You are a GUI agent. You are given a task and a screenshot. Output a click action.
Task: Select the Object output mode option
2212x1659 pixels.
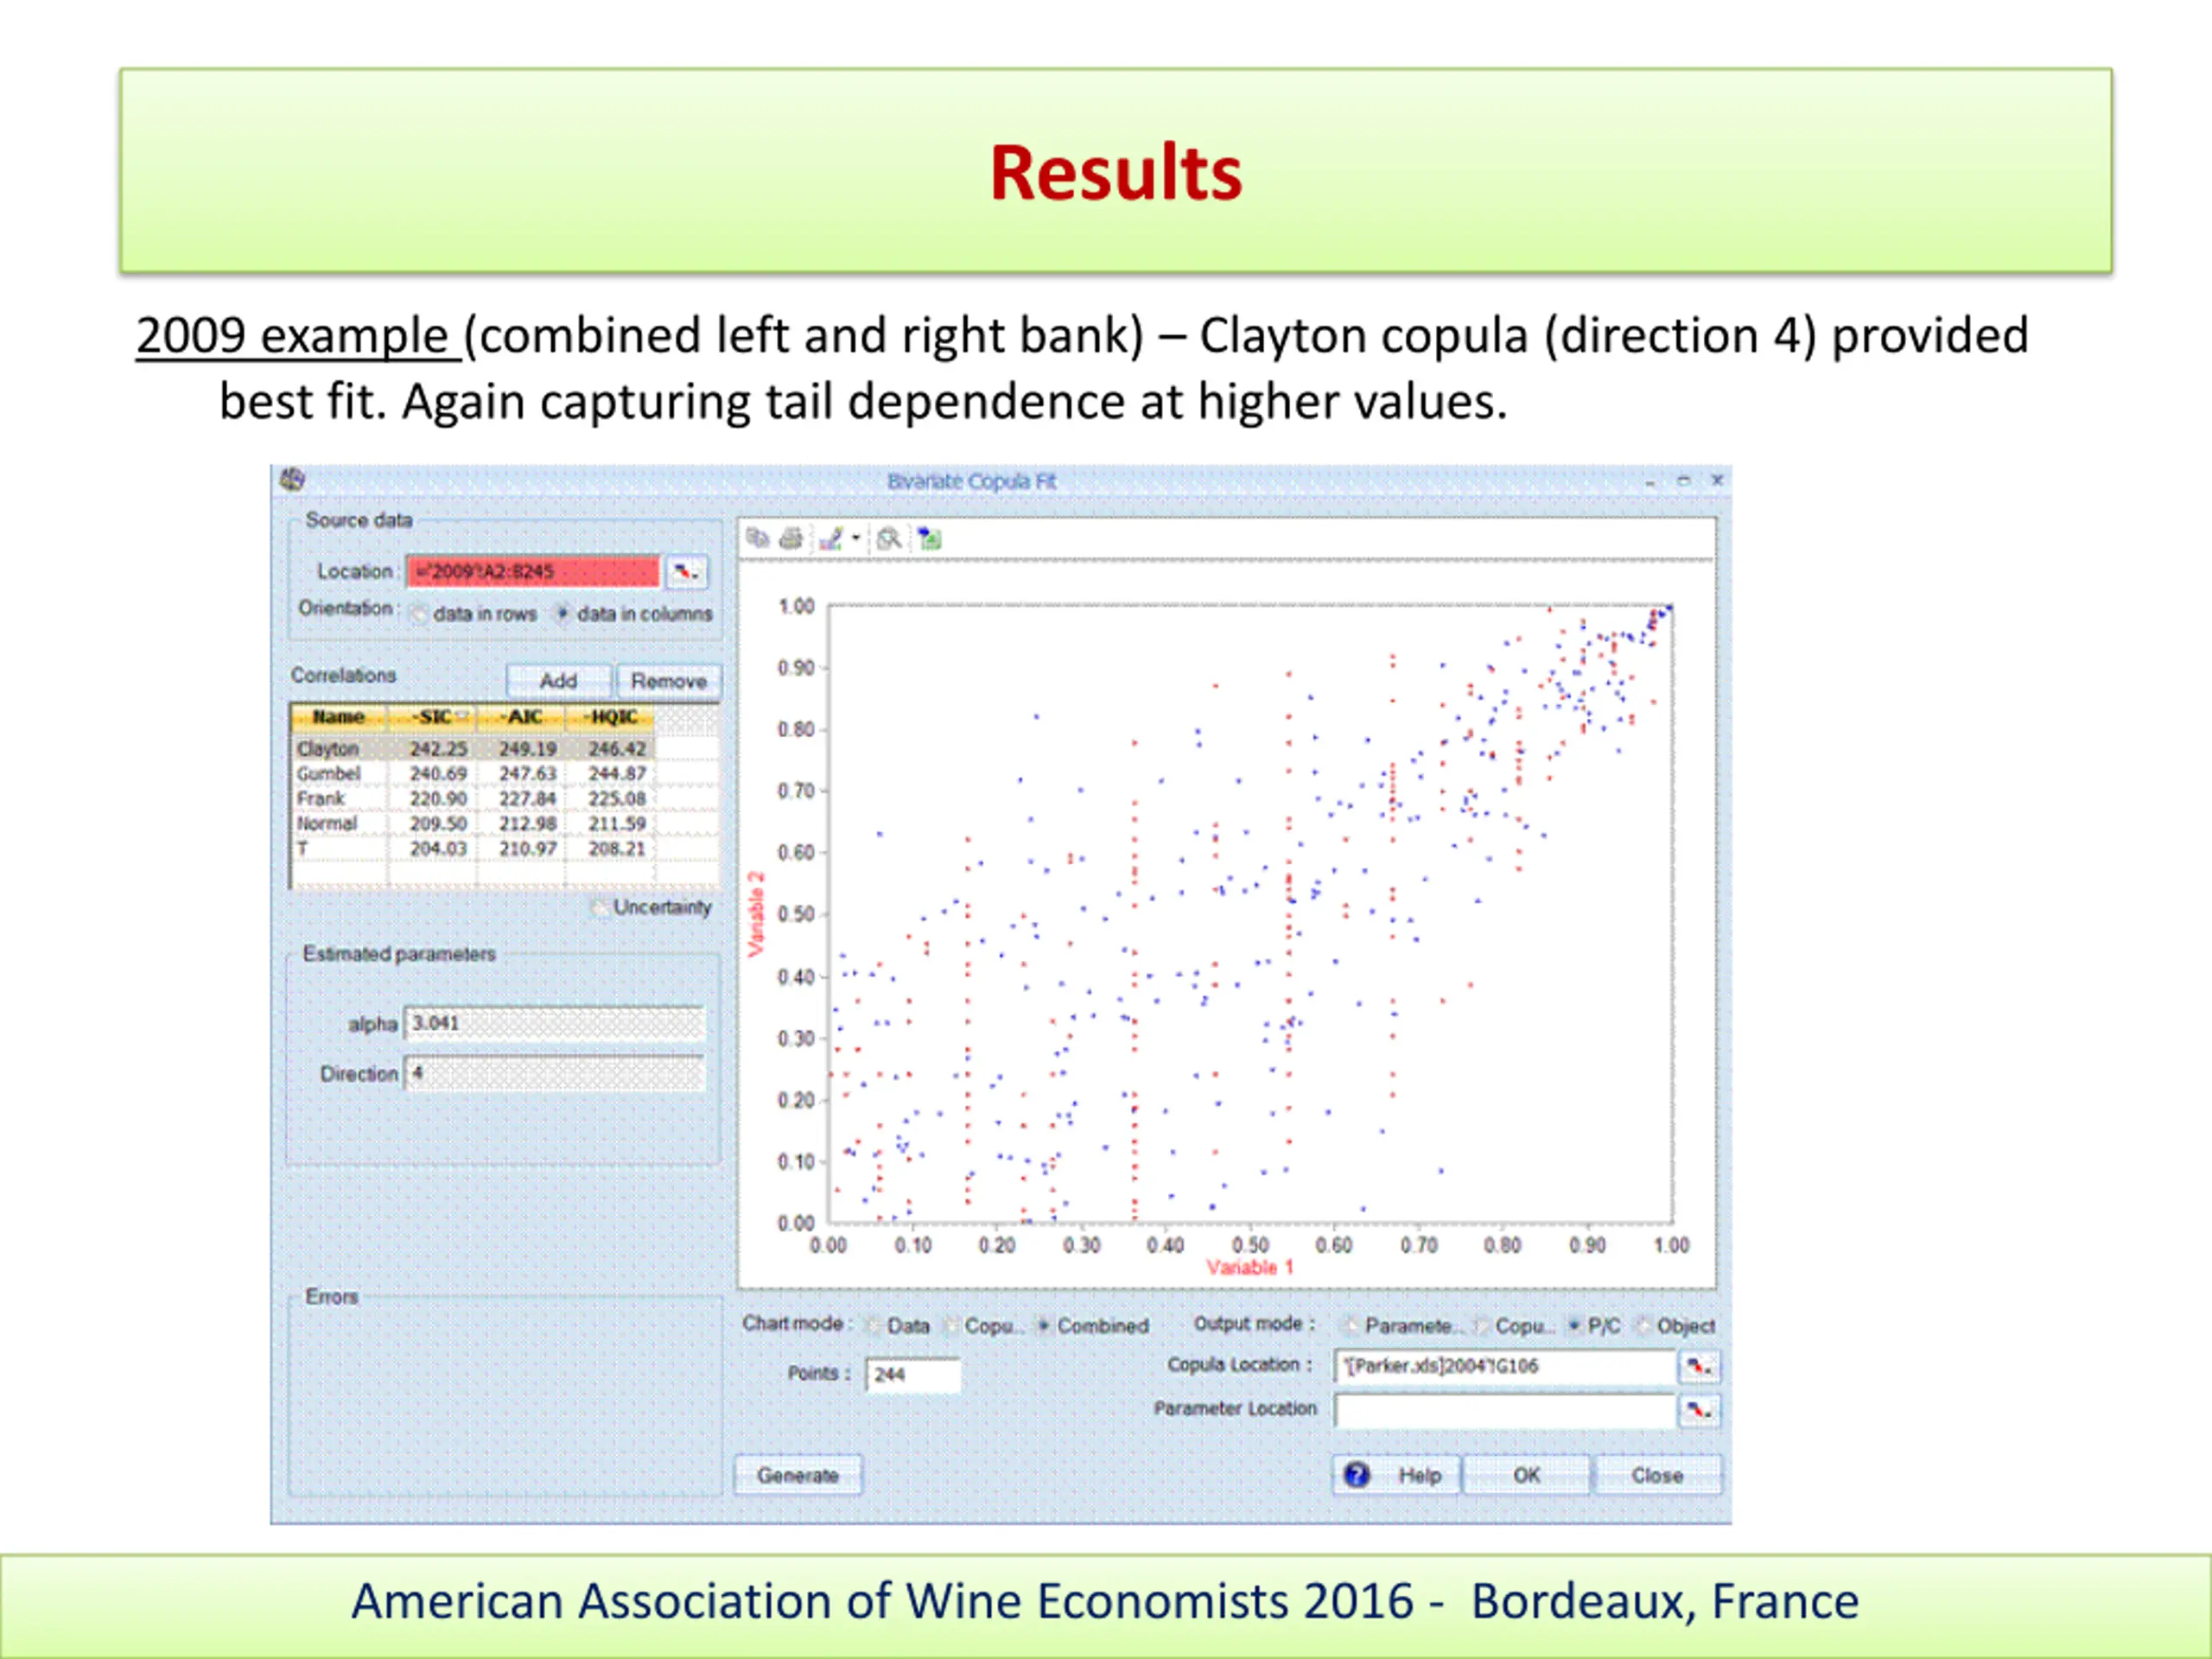coord(1643,1325)
